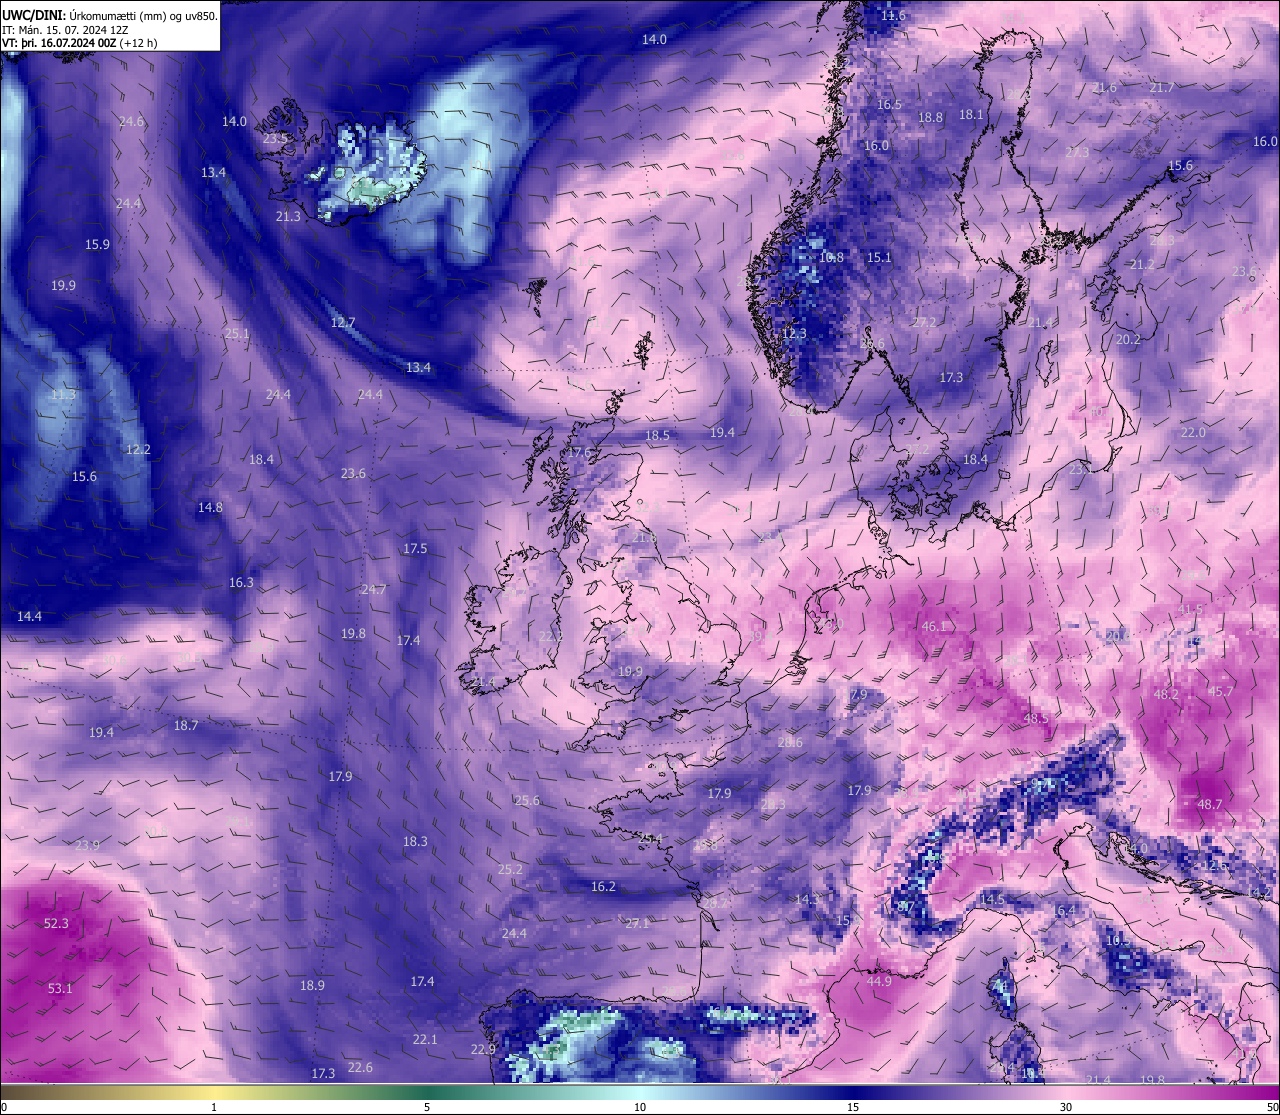This screenshot has height=1115, width=1280.
Task: Click the 18.3 value on the map
Action: [415, 841]
